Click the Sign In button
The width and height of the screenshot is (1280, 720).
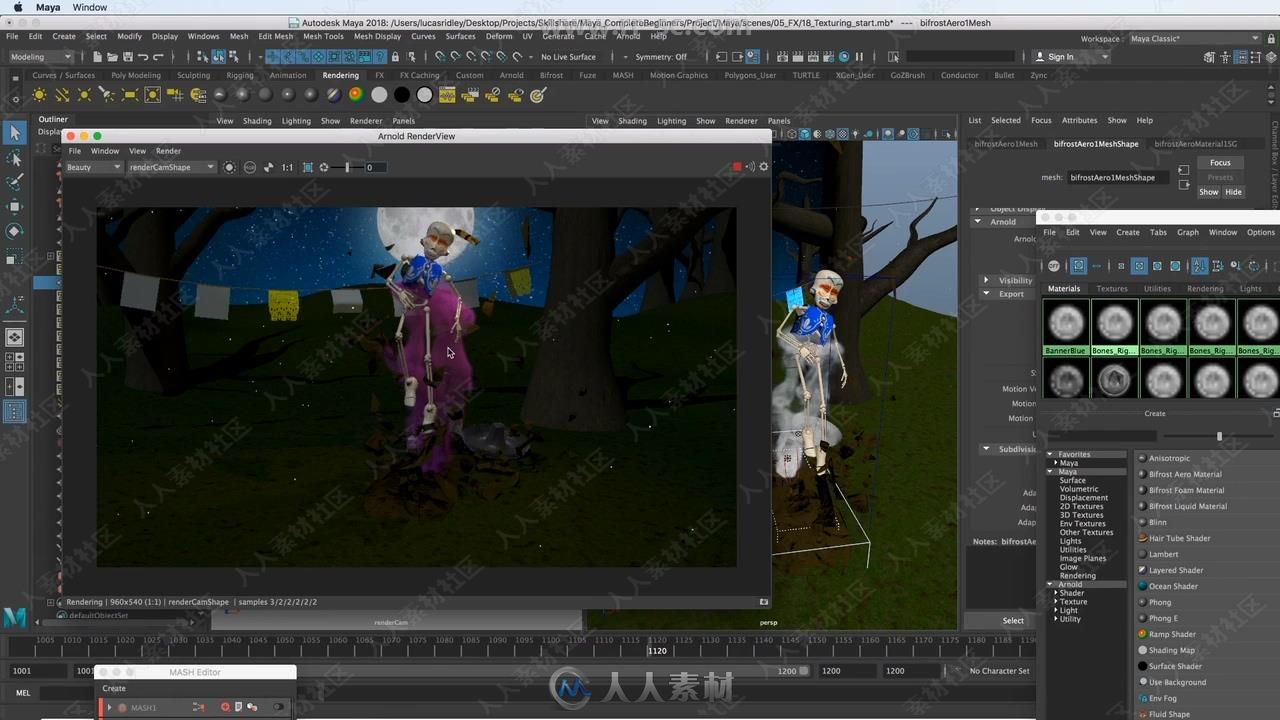[1061, 57]
